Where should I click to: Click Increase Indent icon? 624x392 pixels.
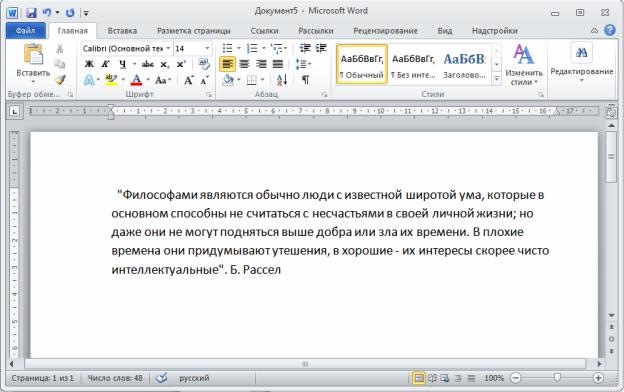tap(321, 49)
